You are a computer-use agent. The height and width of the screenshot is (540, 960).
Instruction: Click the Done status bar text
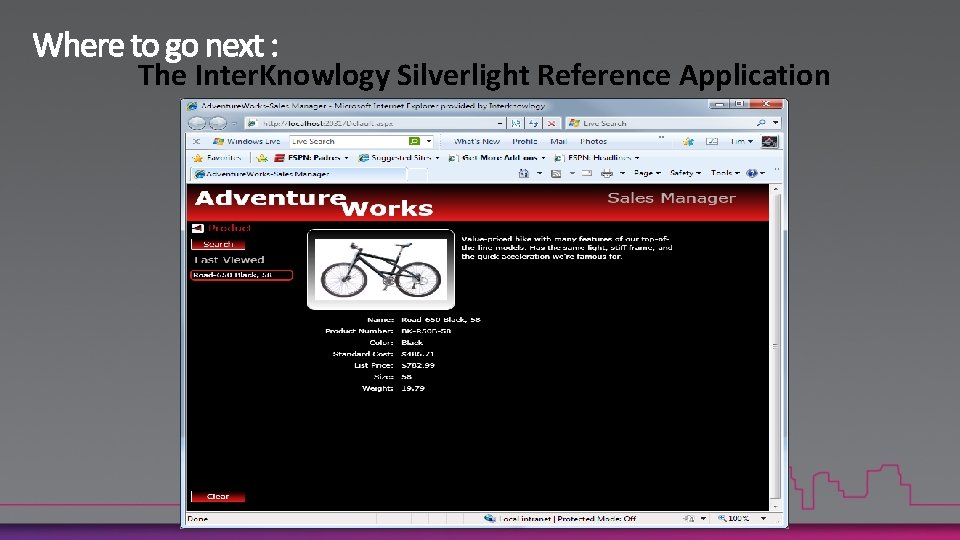tap(197, 519)
